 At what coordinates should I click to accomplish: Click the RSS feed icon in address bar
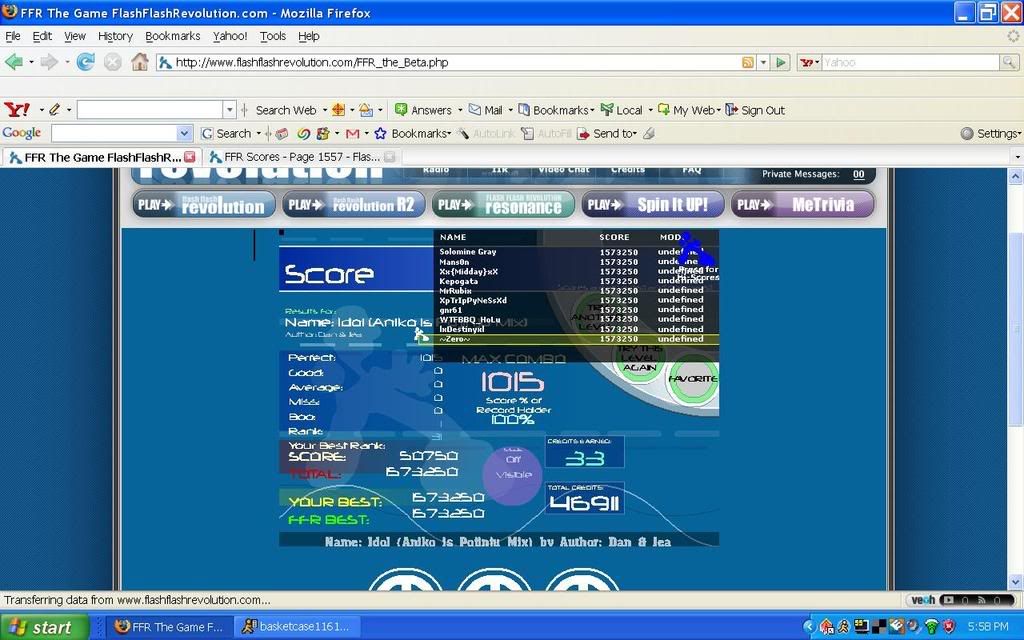(747, 62)
